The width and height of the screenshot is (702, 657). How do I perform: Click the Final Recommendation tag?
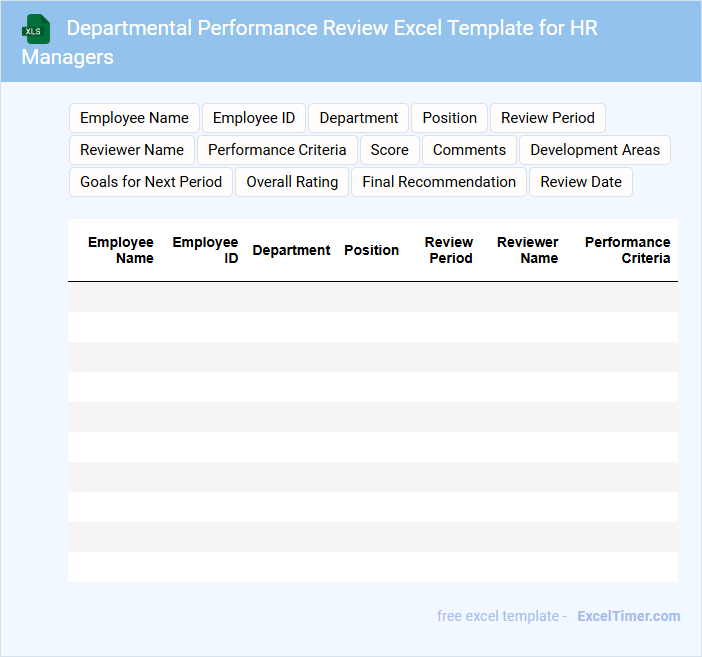(x=439, y=182)
